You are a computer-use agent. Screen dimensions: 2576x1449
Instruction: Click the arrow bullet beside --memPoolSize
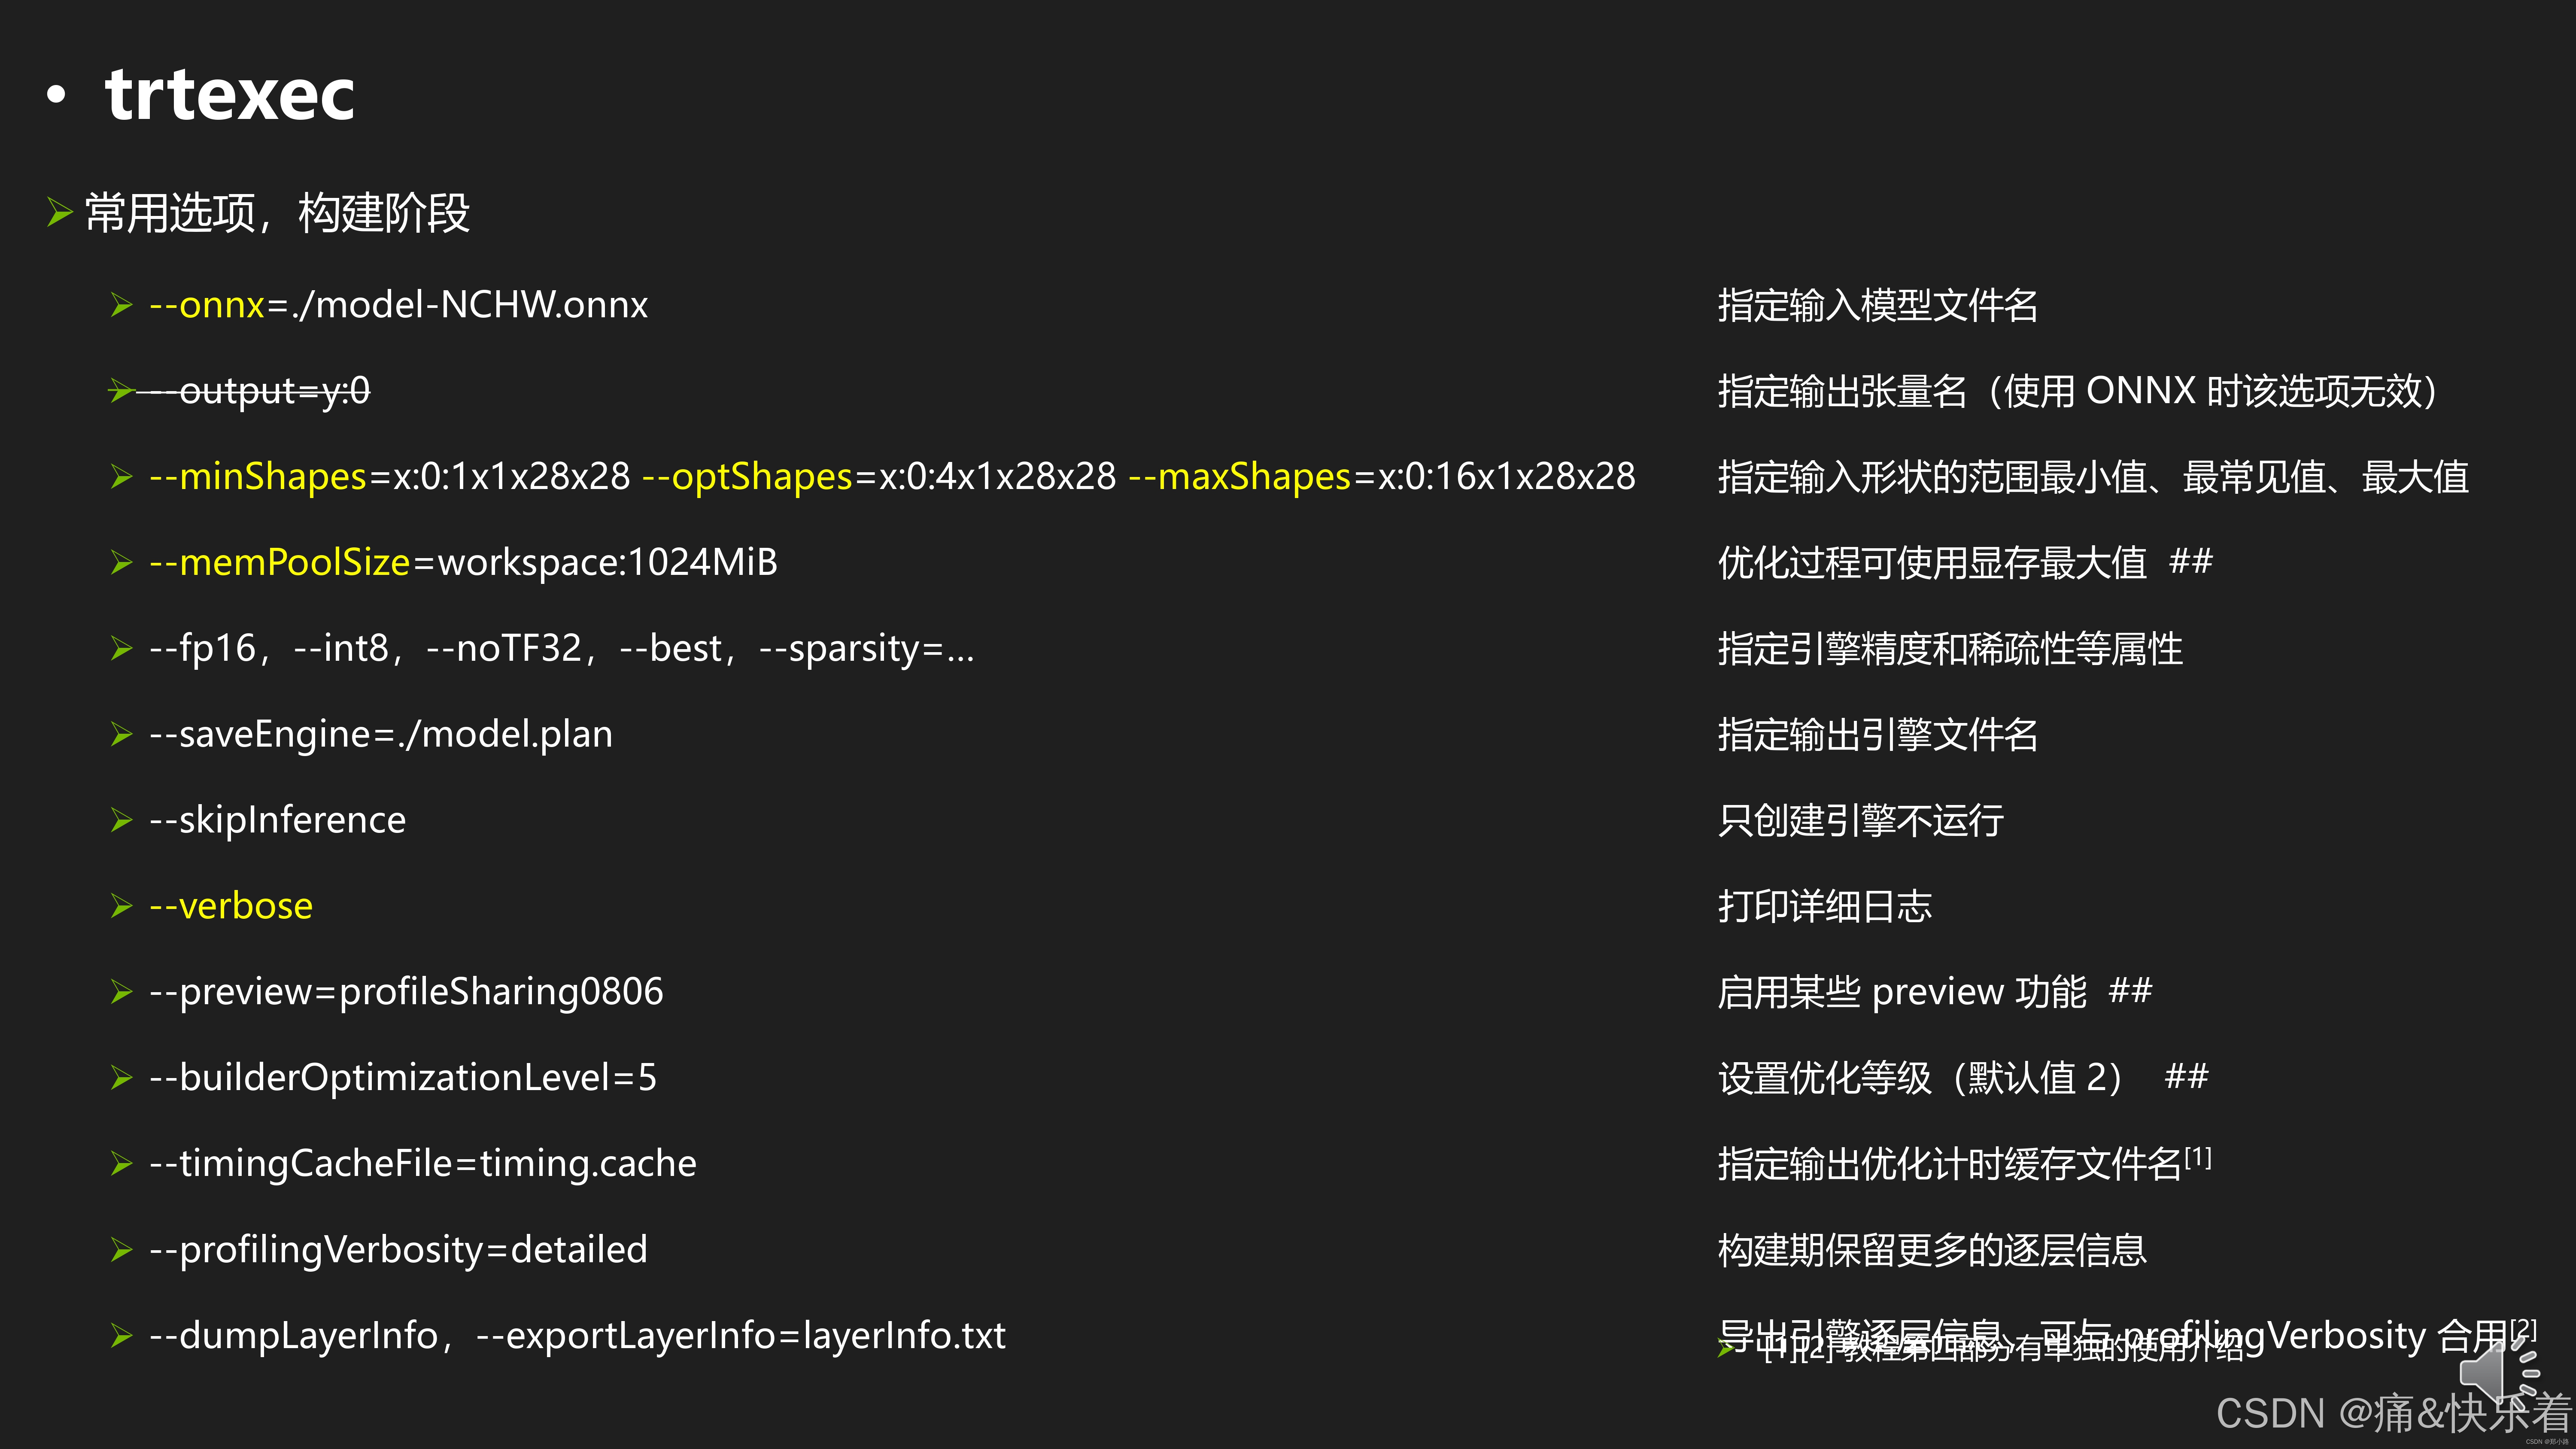121,563
